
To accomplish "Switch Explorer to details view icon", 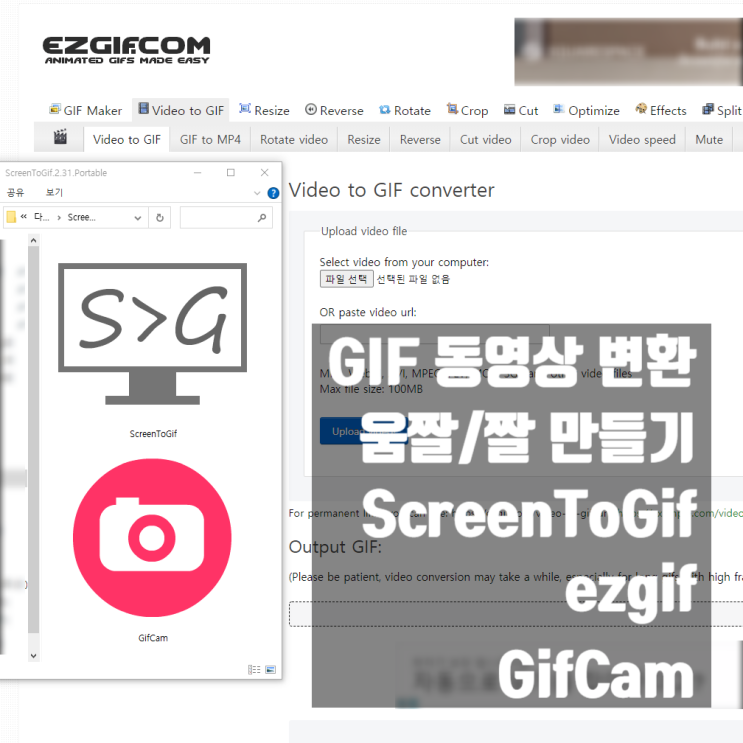I will (x=254, y=669).
